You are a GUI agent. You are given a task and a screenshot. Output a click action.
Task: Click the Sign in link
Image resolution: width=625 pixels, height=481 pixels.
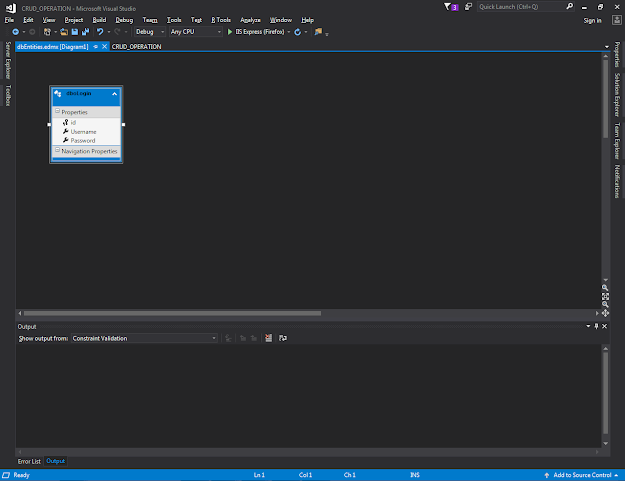[x=592, y=20]
